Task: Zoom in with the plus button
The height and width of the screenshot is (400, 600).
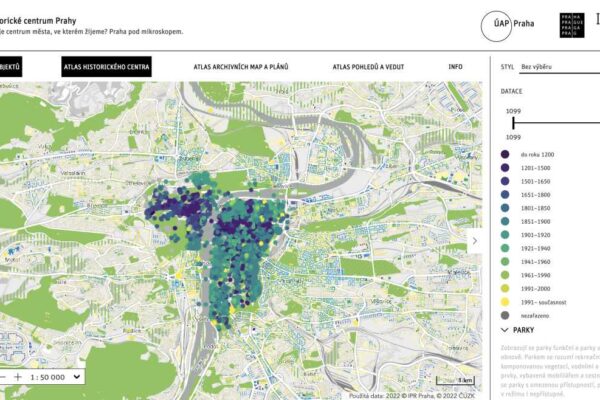Action: pos(19,377)
